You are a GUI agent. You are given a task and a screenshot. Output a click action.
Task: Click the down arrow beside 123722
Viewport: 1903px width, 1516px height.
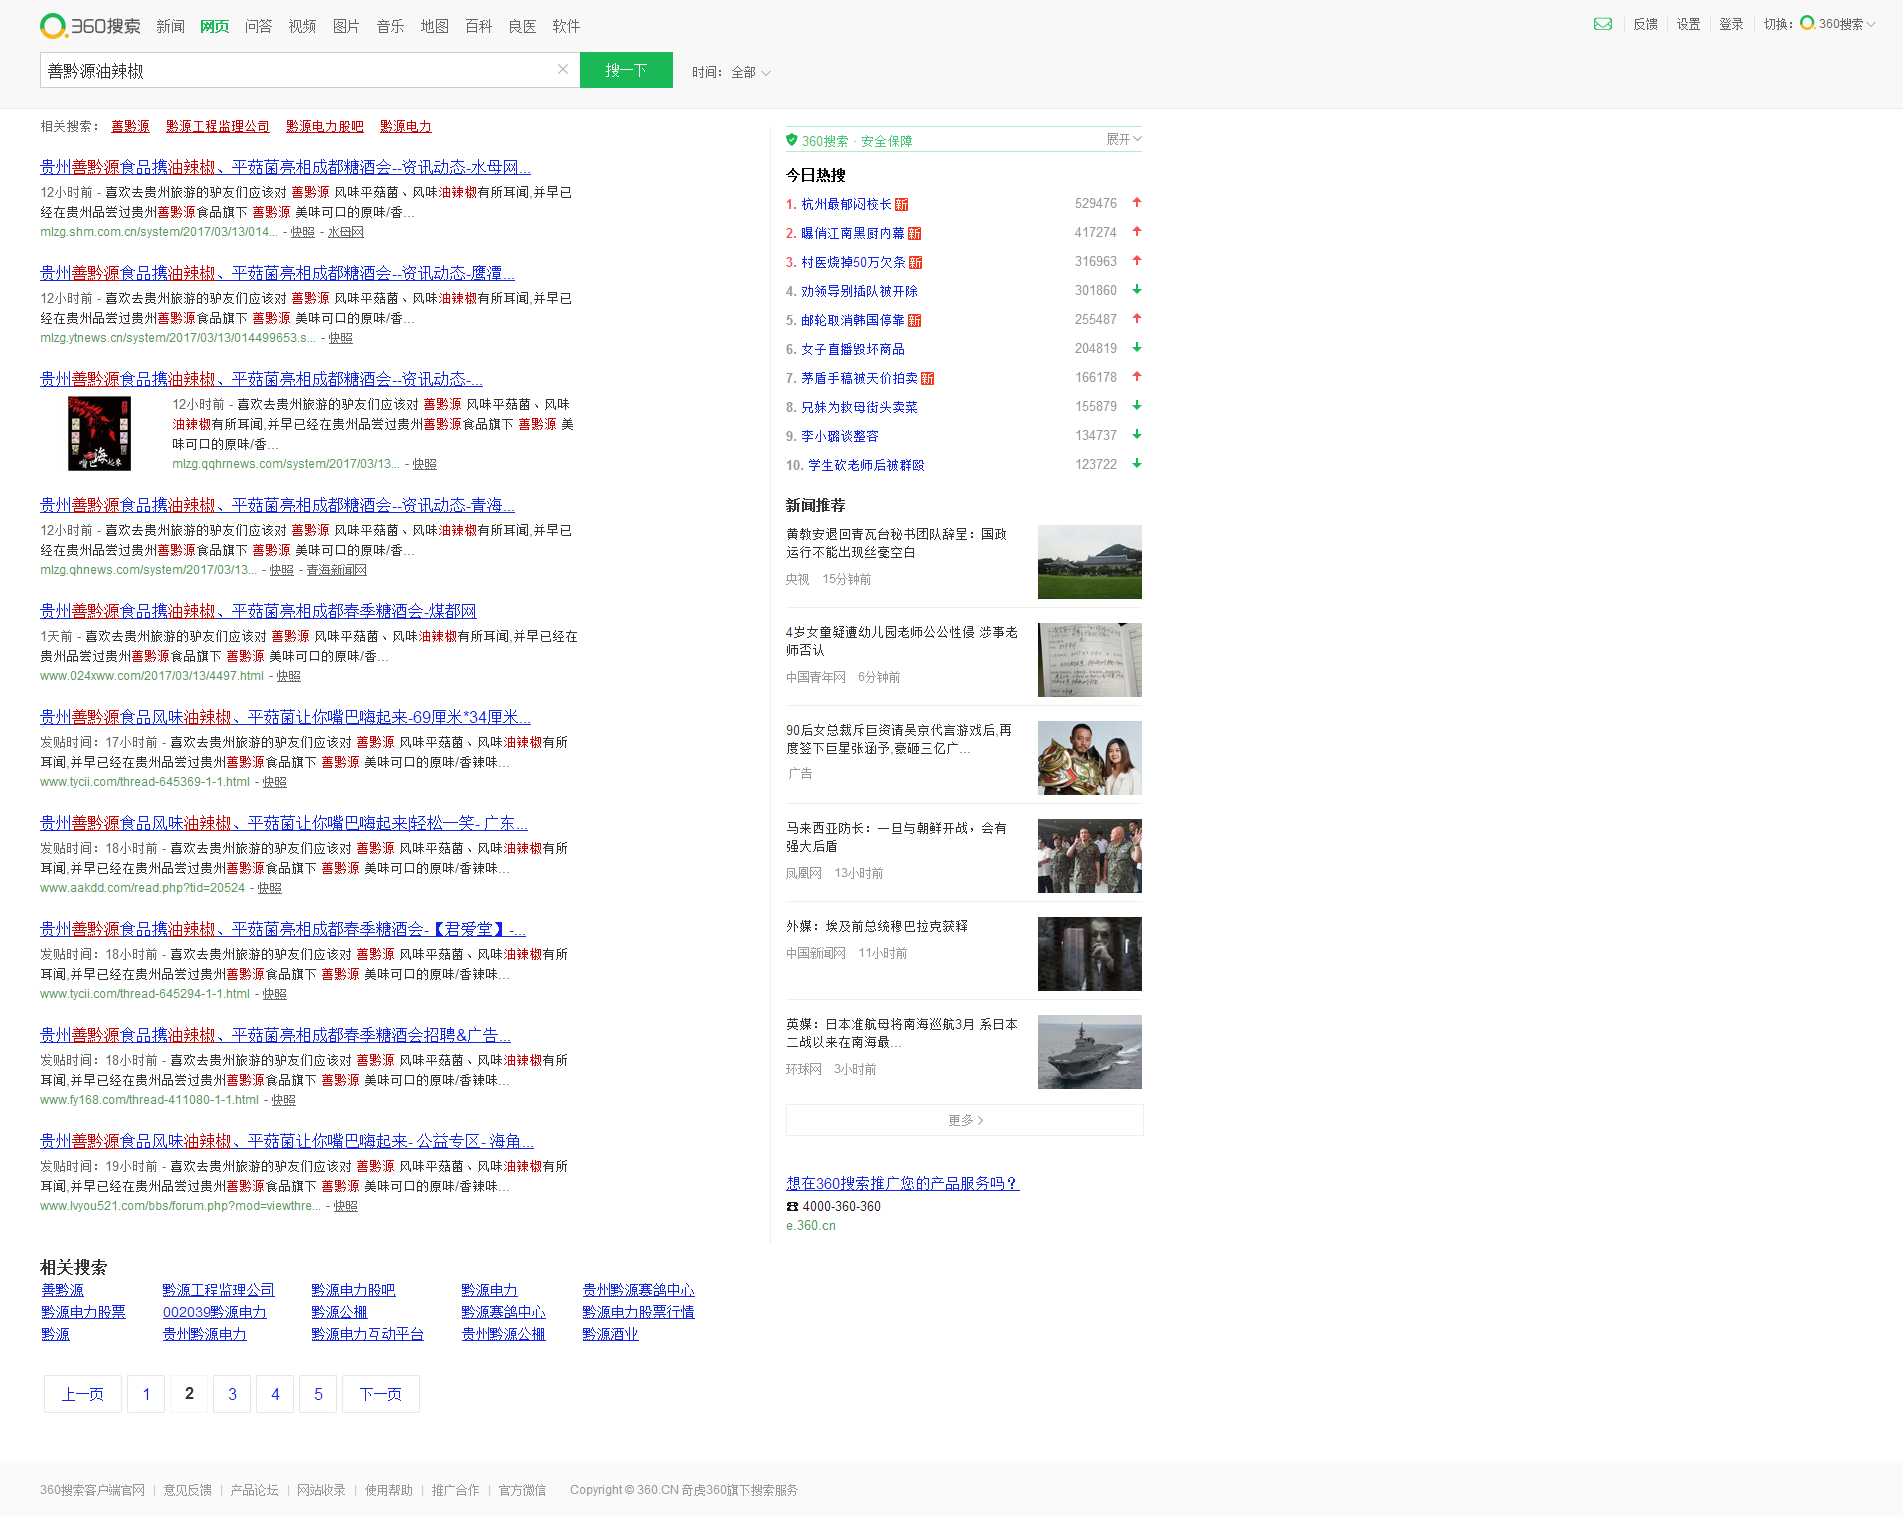1137,464
